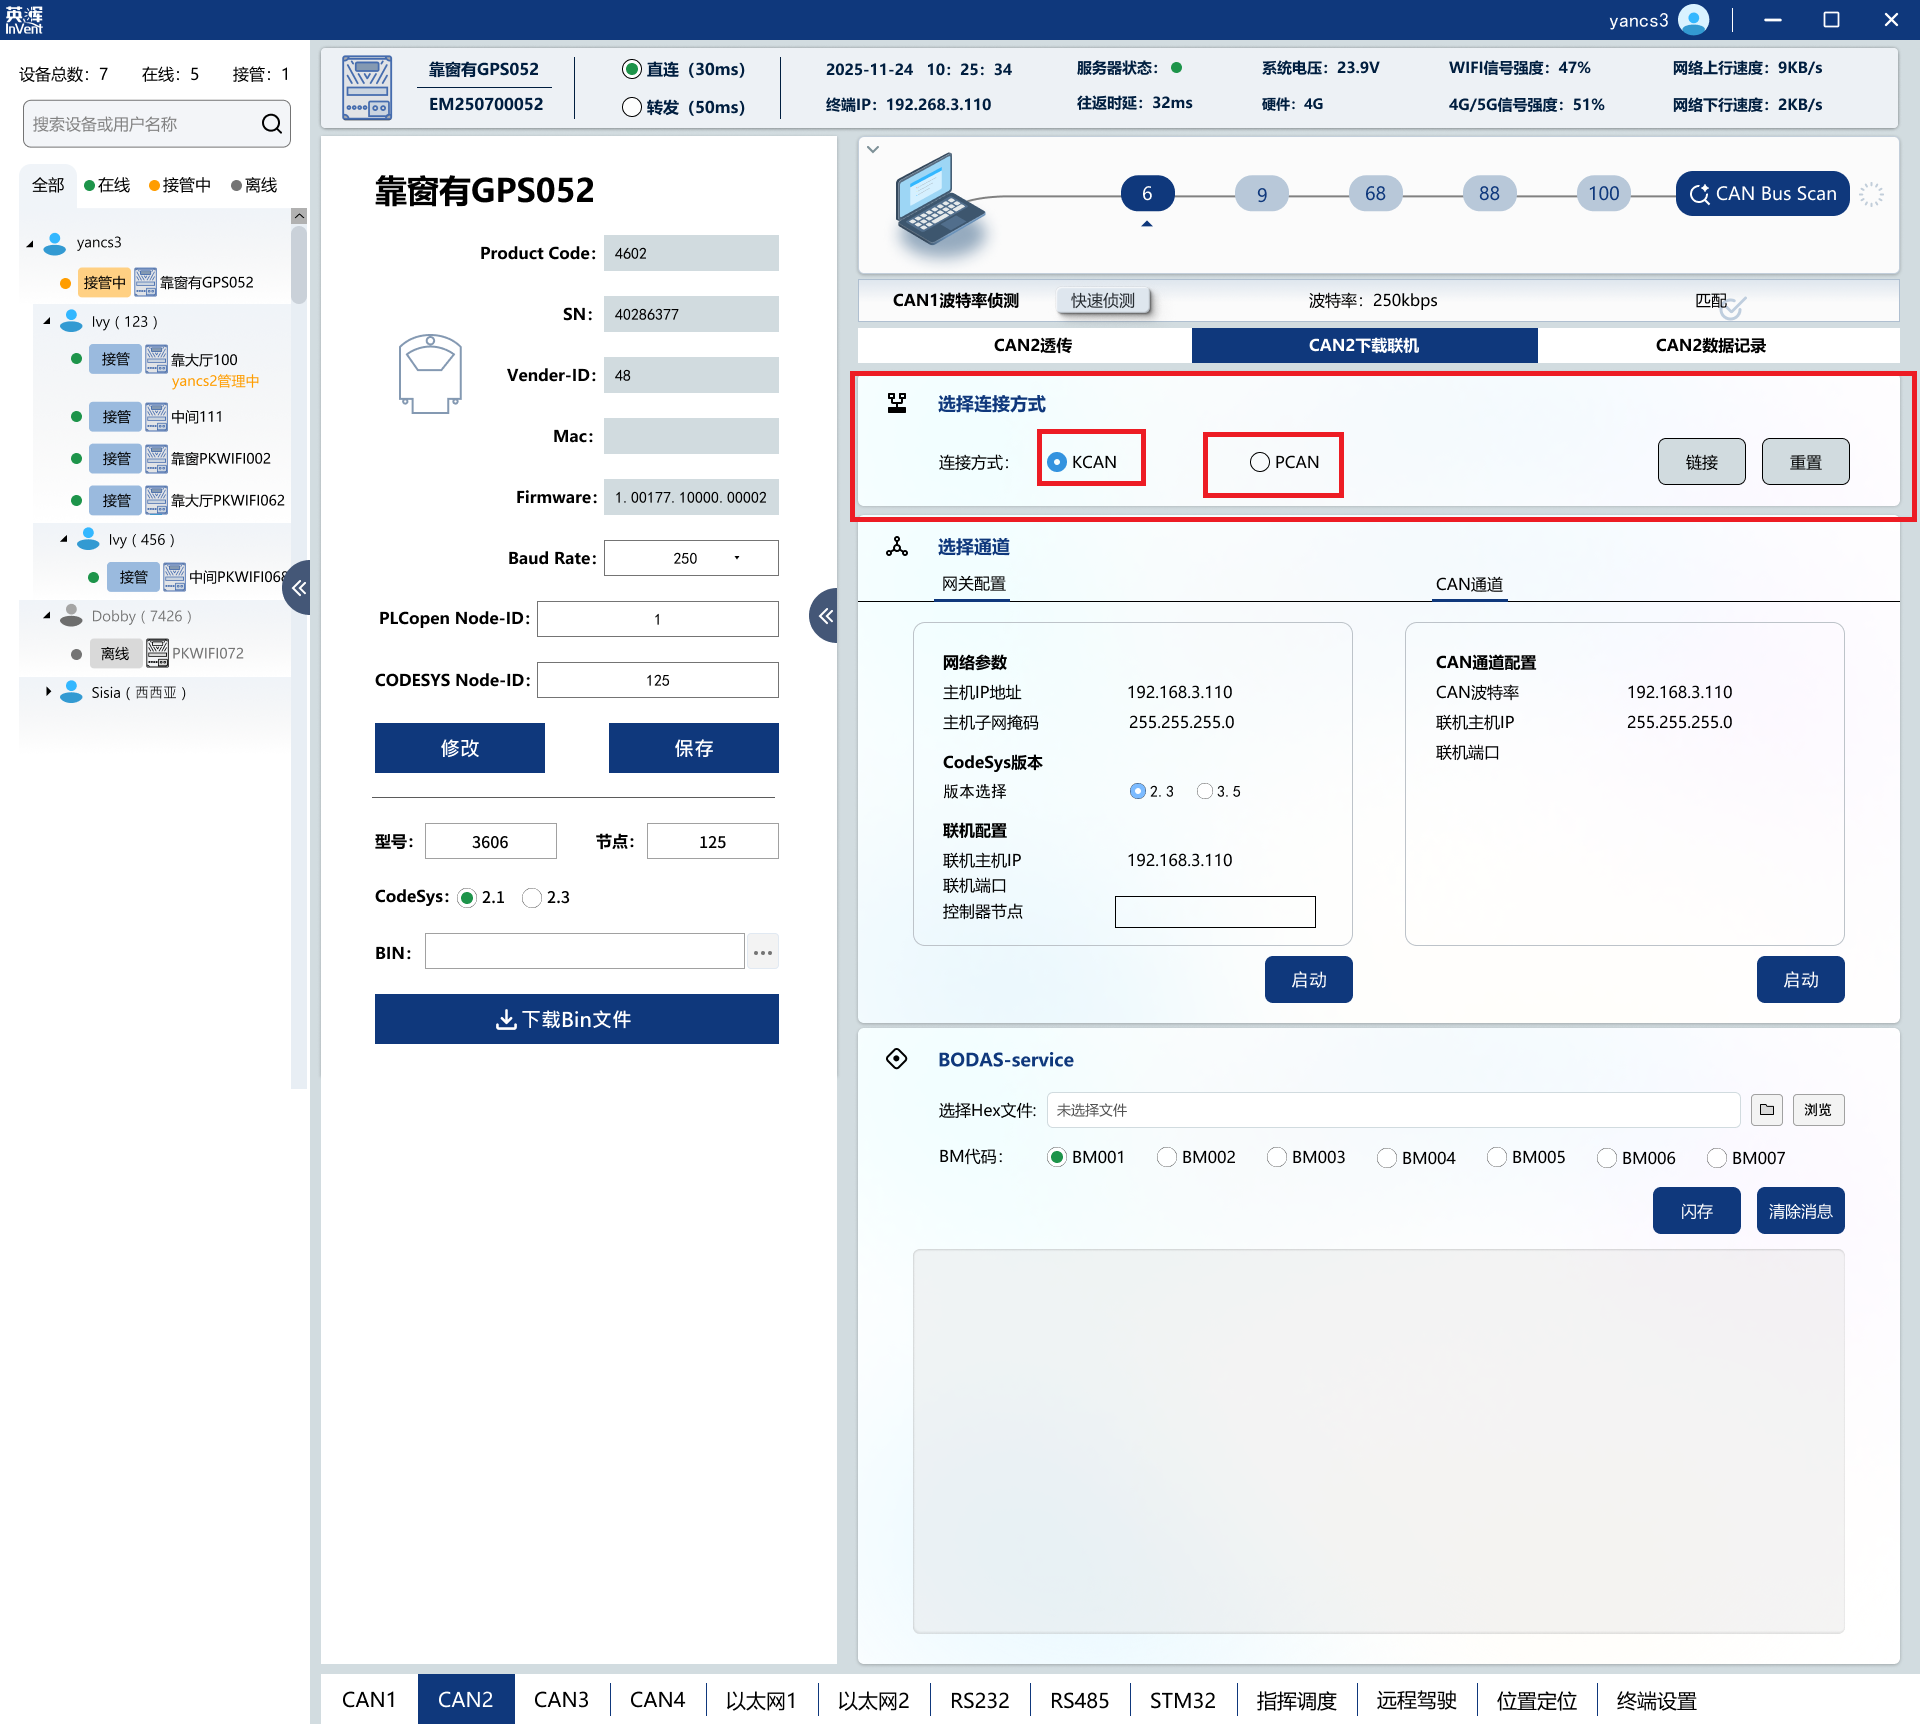
Task: Choose the forward (50ms) connection mode
Action: (632, 107)
